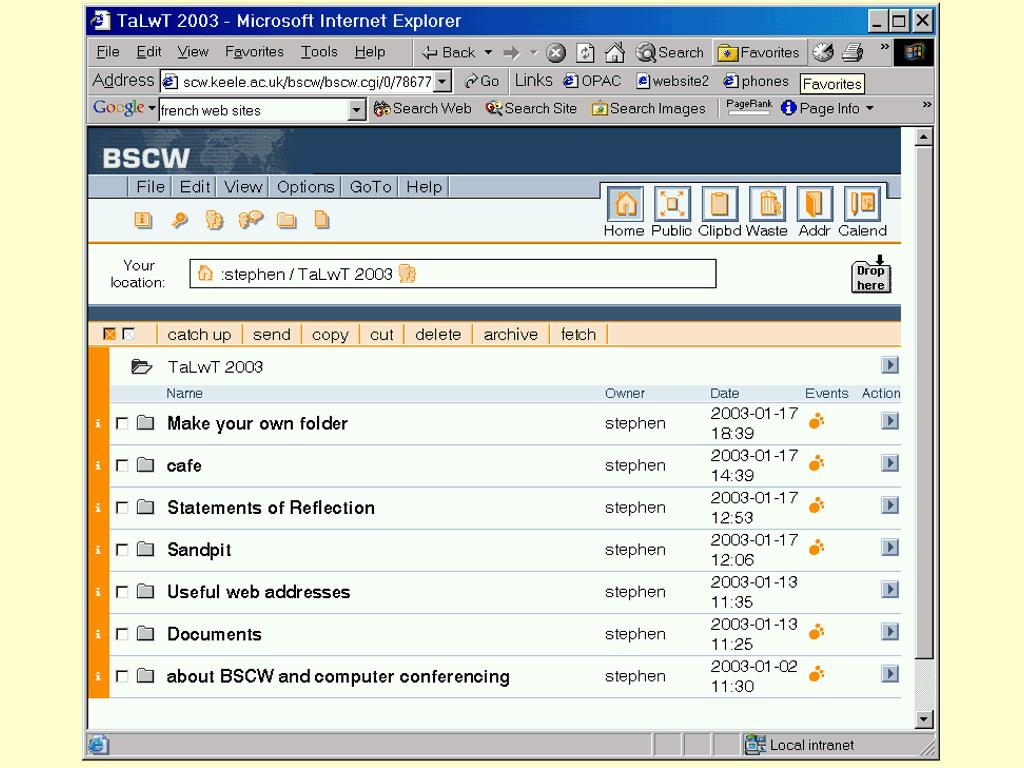Click the info icon in BSCW toolbar
Viewport: 1024px width, 768px height.
point(143,220)
